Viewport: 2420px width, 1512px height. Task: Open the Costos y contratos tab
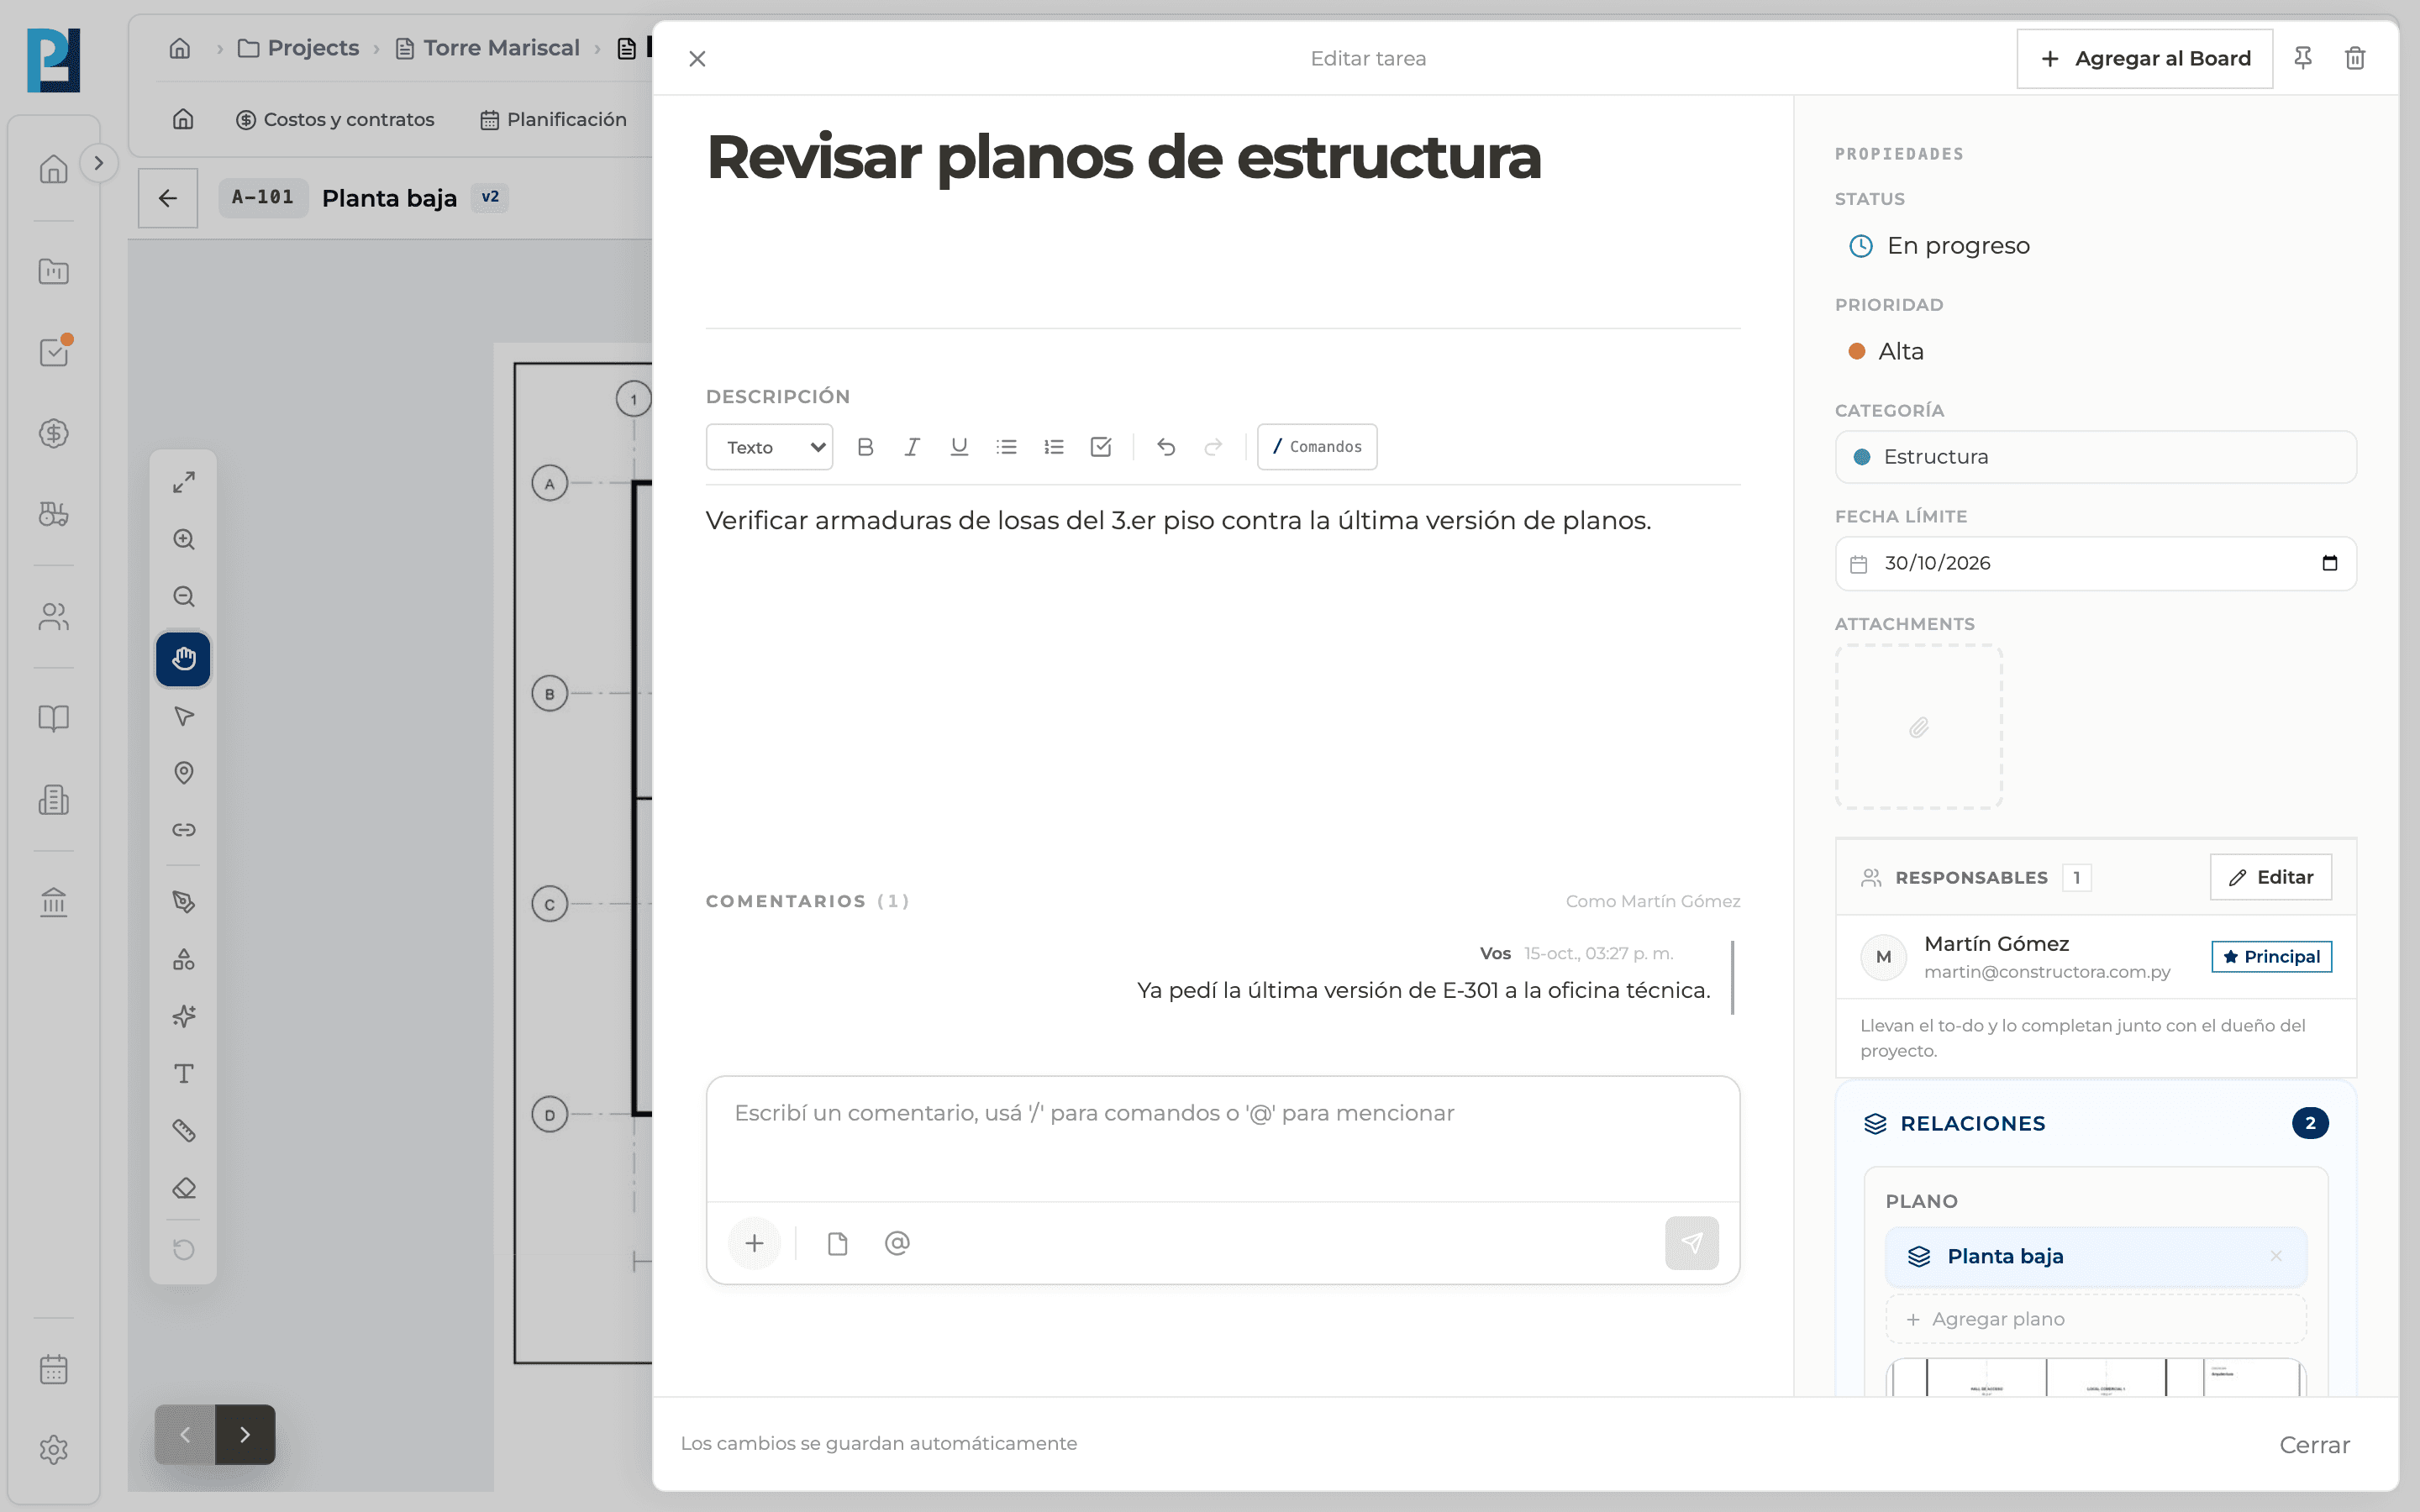(335, 120)
